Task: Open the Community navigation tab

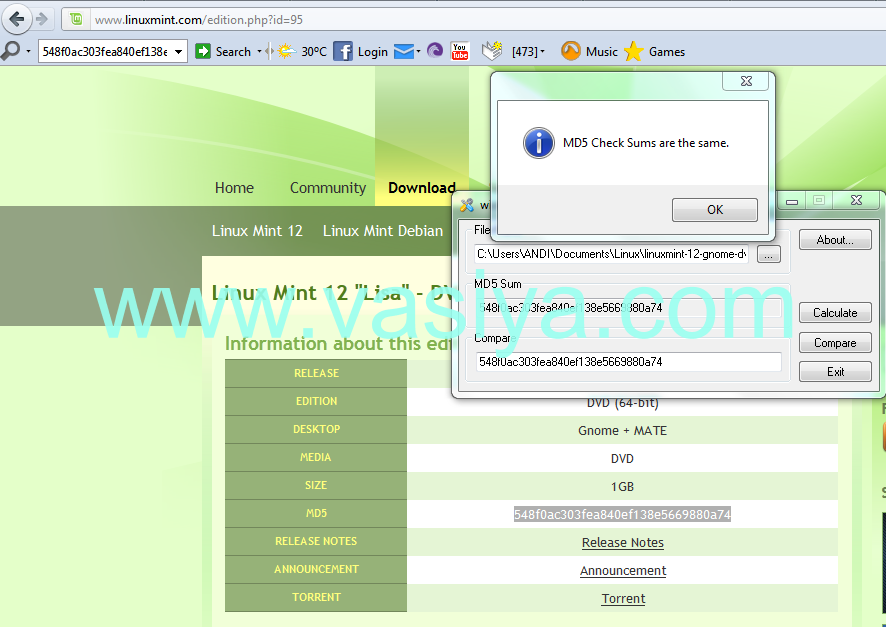Action: [x=328, y=188]
